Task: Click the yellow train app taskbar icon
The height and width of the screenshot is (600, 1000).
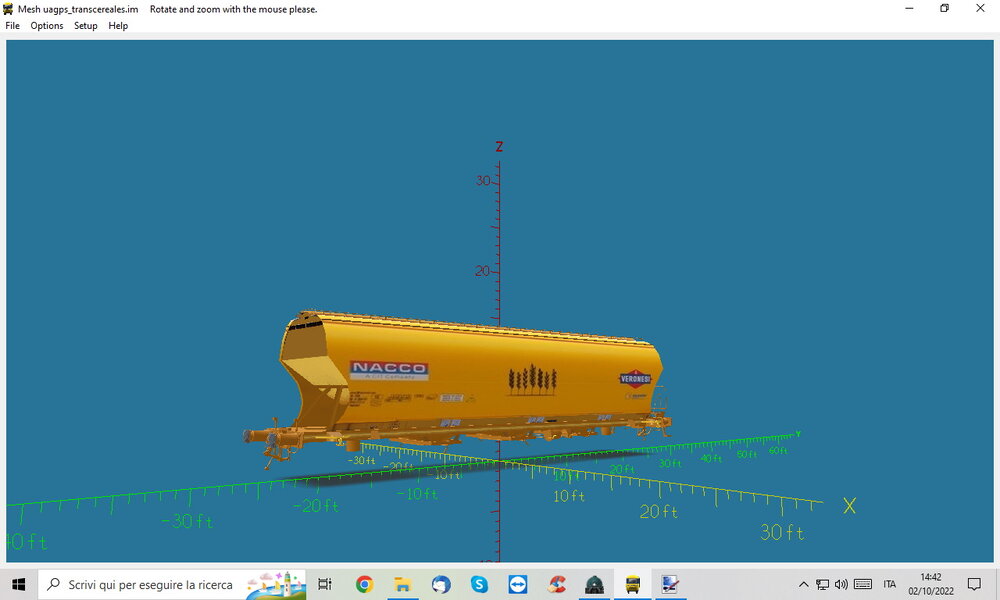Action: click(633, 584)
